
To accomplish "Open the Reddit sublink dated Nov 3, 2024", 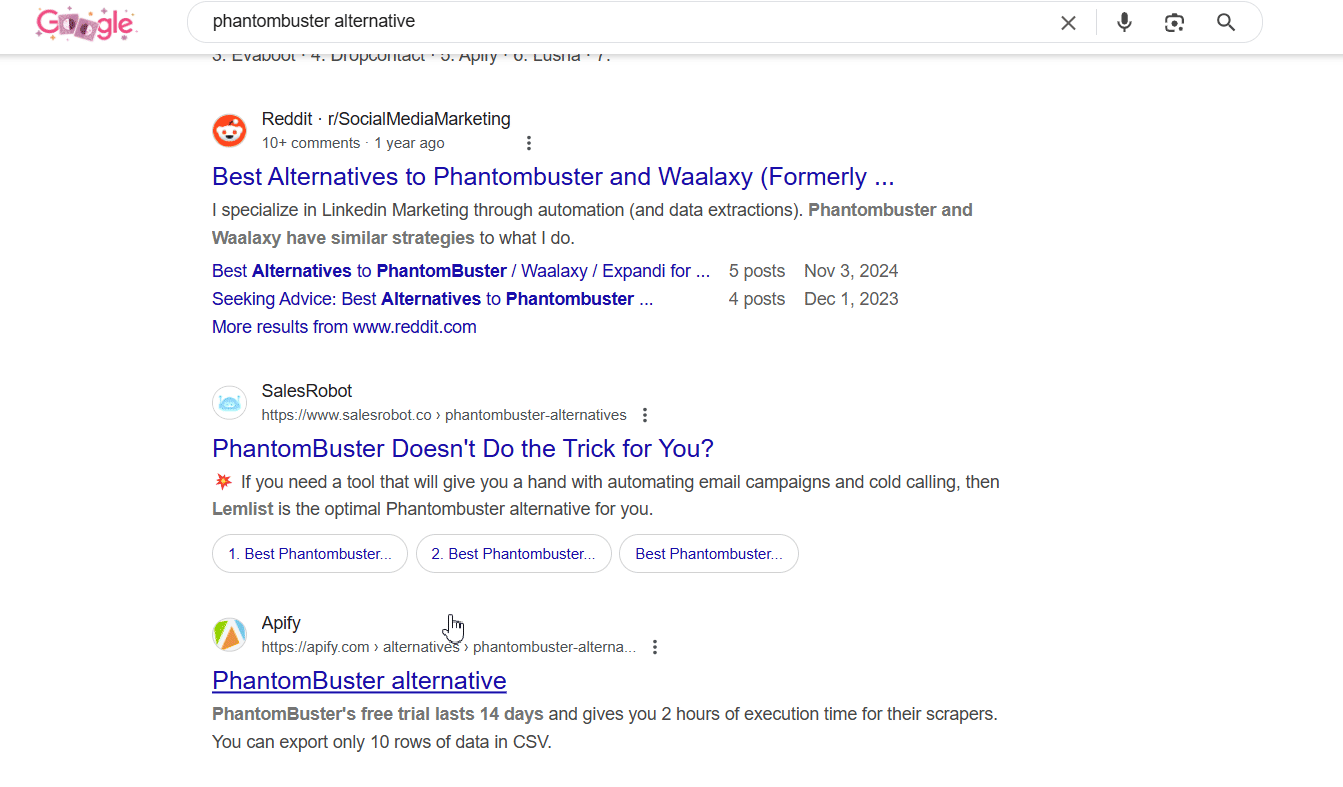I will (461, 271).
